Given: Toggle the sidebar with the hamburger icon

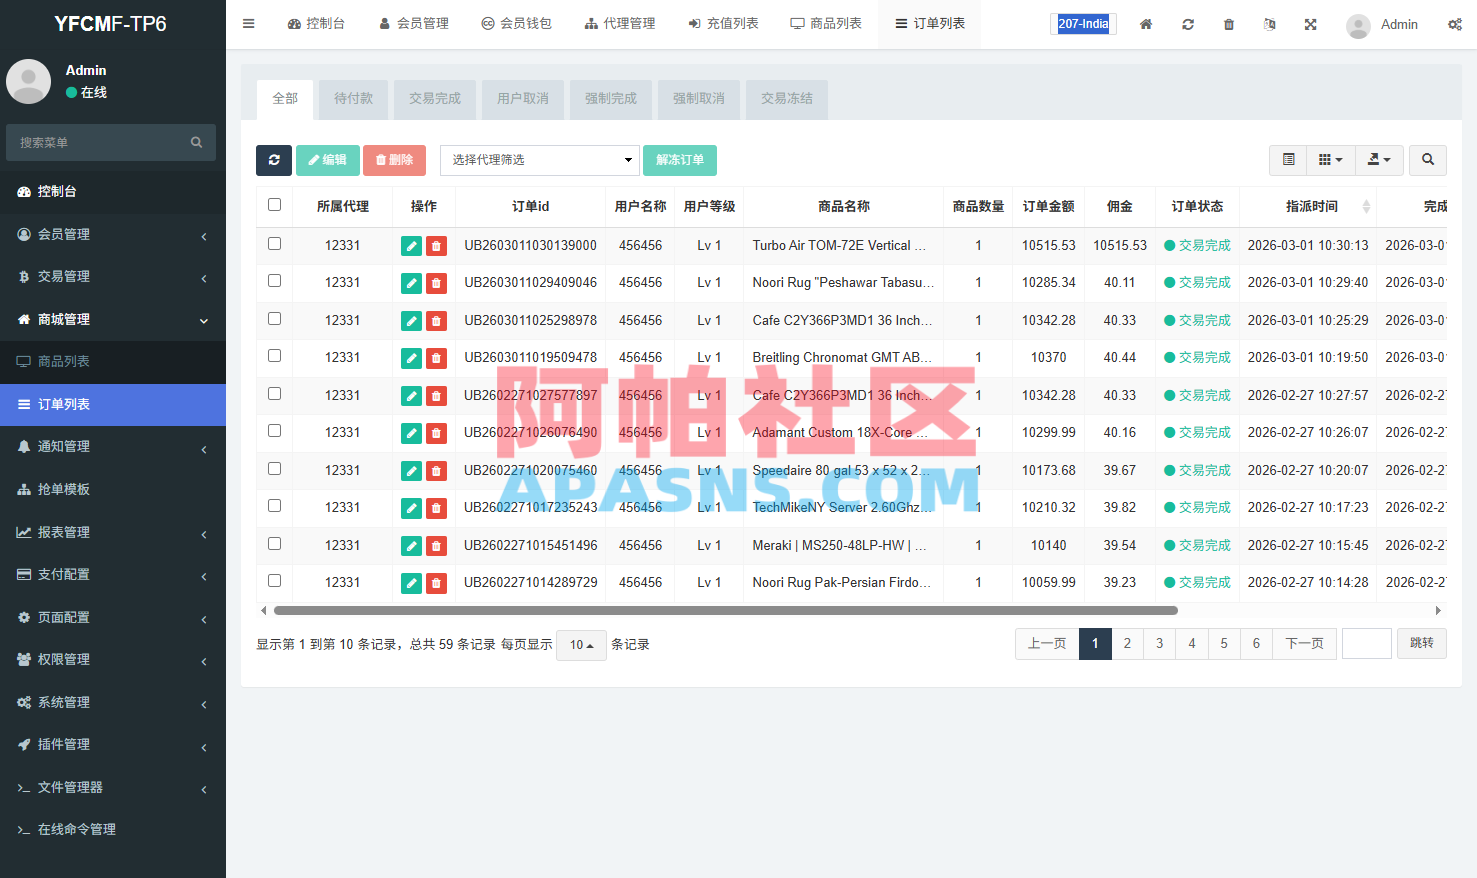Looking at the screenshot, I should (x=249, y=24).
